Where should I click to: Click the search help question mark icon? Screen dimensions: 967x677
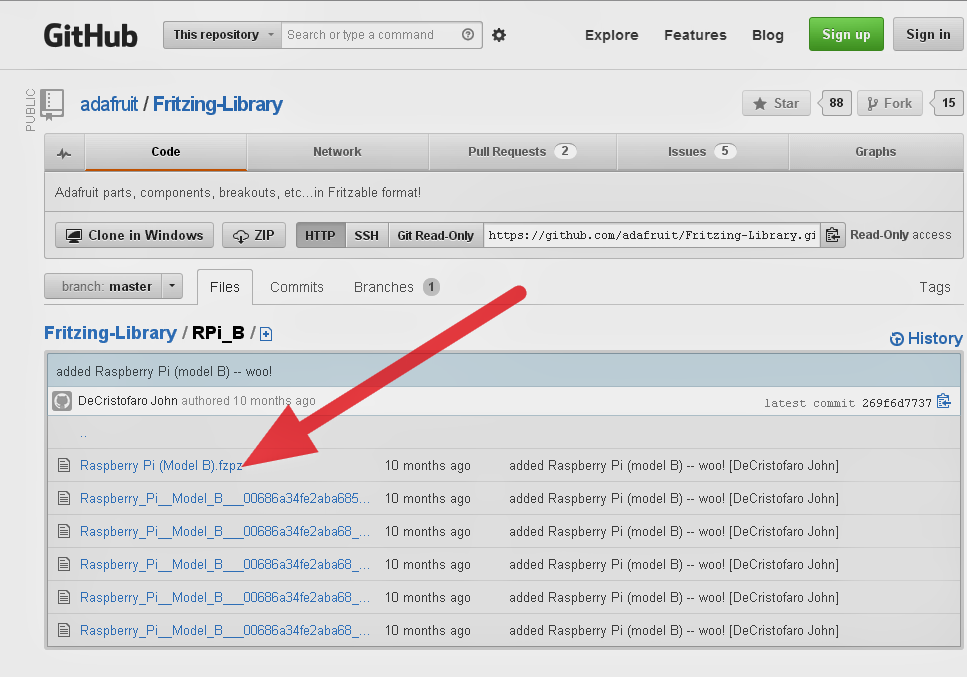coord(468,35)
